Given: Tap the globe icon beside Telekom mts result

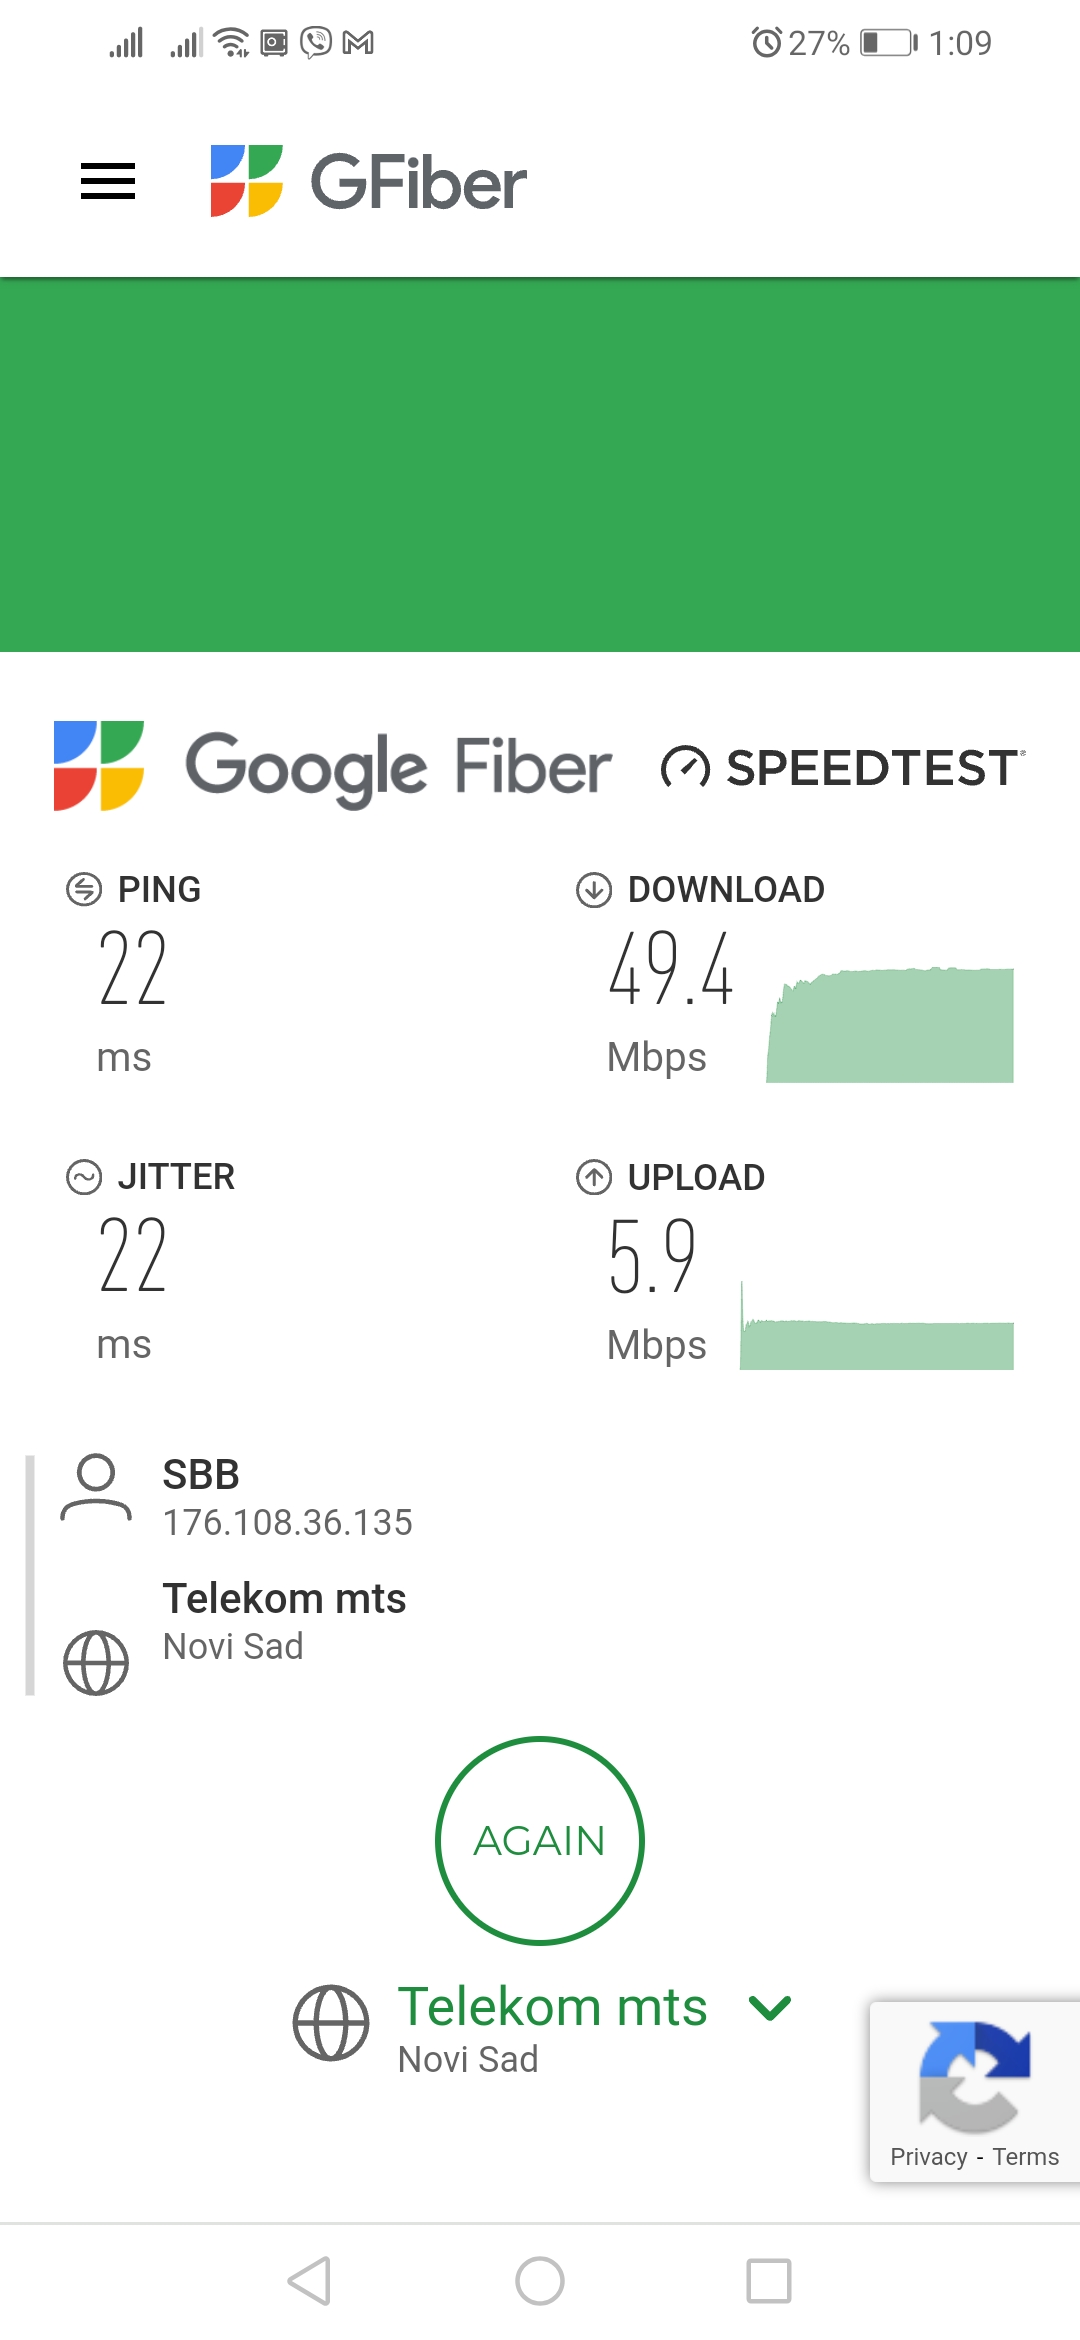Looking at the screenshot, I should (x=96, y=1663).
